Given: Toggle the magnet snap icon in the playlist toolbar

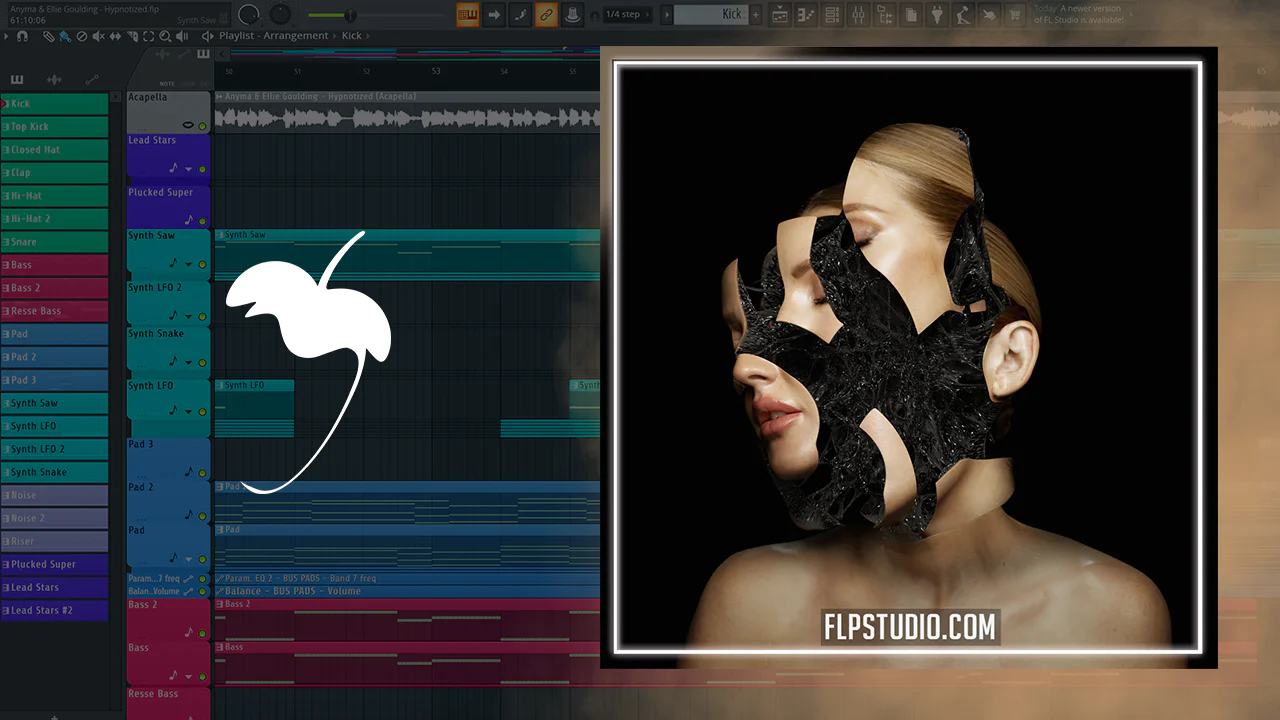Looking at the screenshot, I should (22, 36).
